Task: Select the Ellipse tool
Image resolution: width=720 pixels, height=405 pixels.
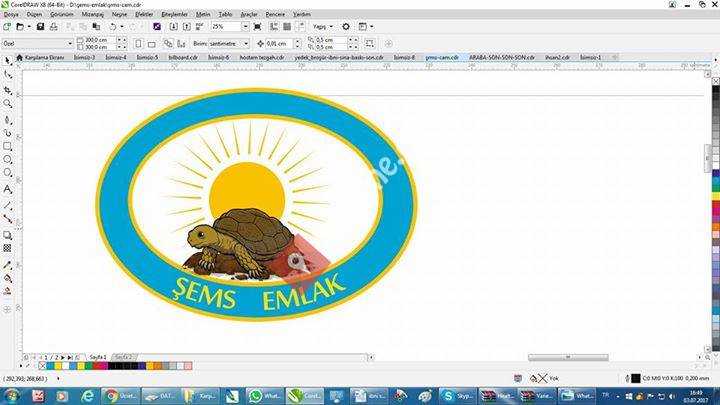Action: (x=8, y=159)
